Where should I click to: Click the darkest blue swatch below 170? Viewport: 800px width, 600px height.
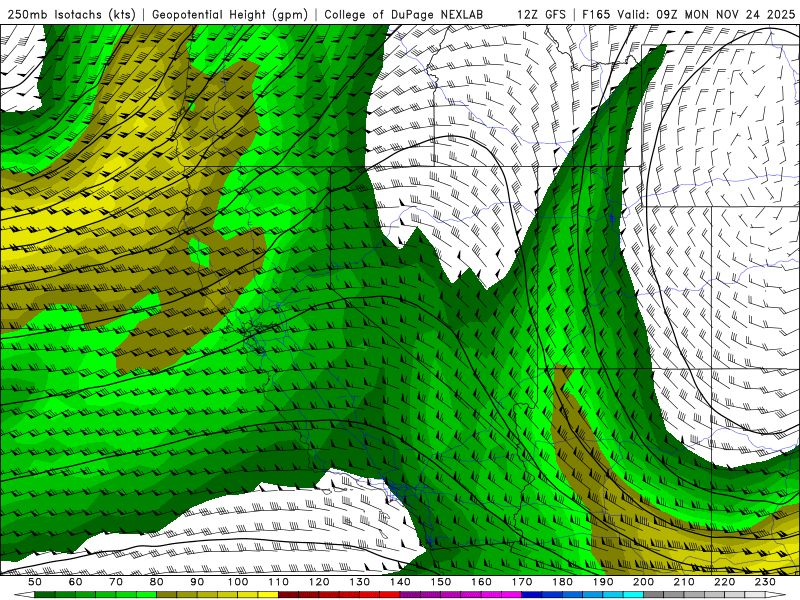point(532,595)
